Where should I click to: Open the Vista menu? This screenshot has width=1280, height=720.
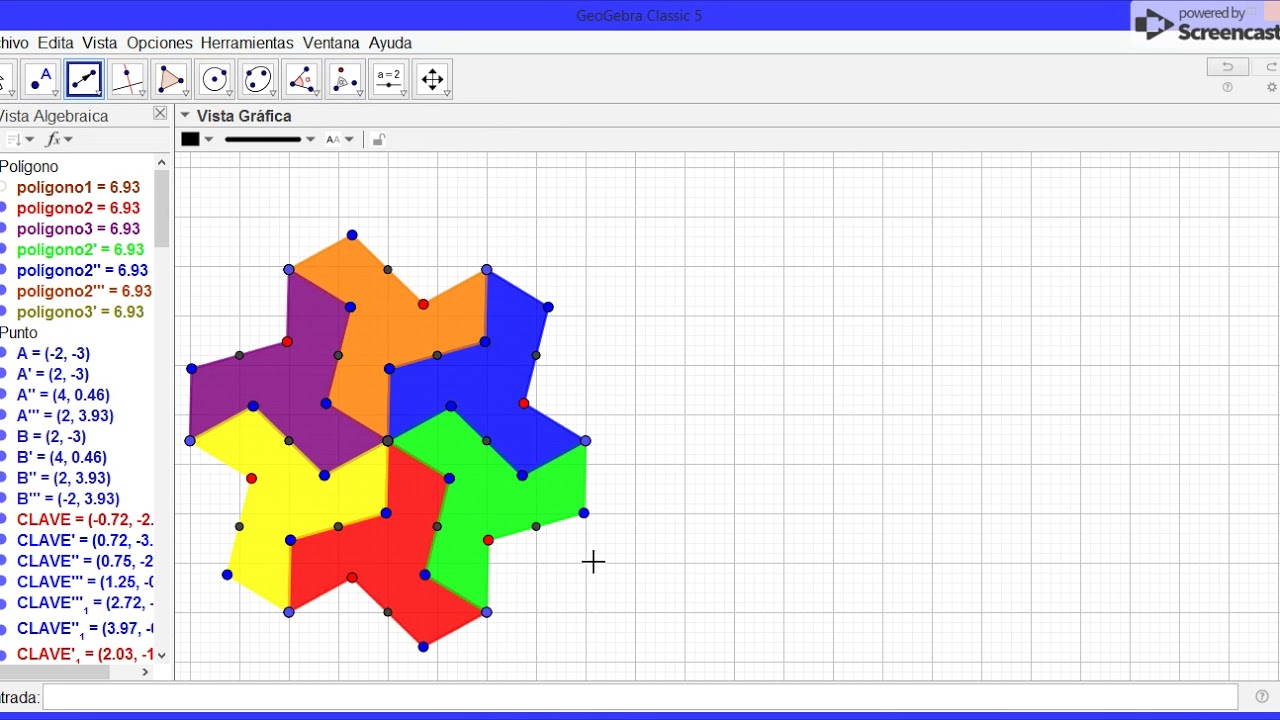(100, 43)
